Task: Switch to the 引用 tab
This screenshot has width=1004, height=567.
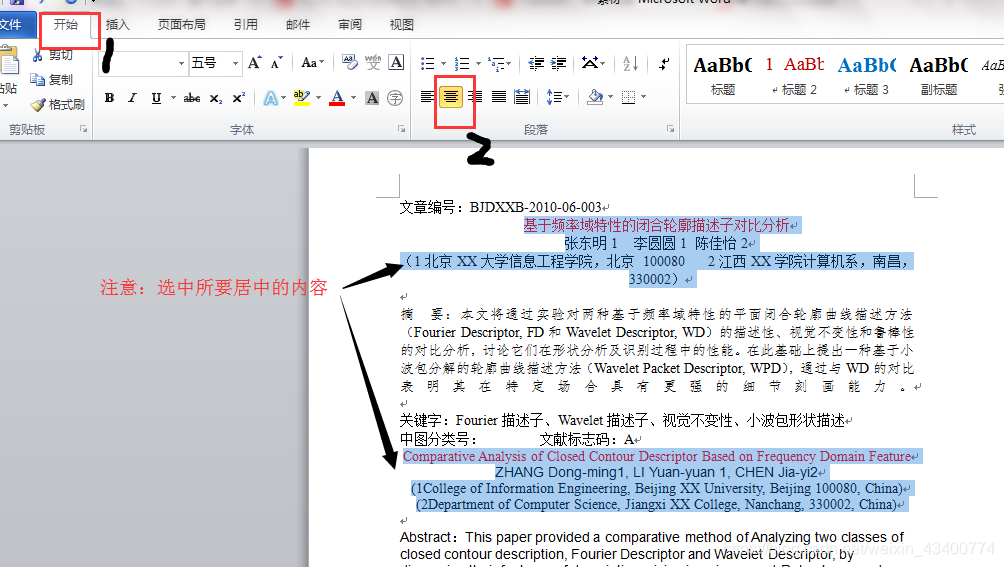Action: click(x=246, y=25)
